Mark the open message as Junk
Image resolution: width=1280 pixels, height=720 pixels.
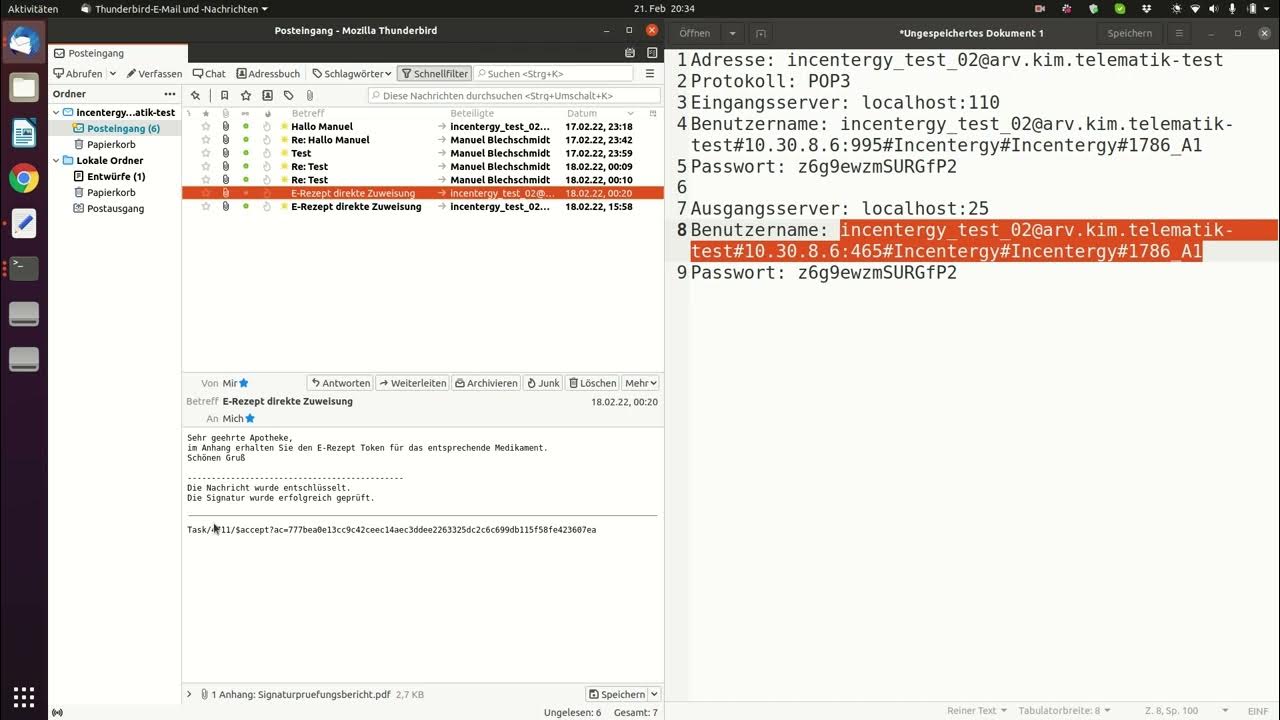543,383
